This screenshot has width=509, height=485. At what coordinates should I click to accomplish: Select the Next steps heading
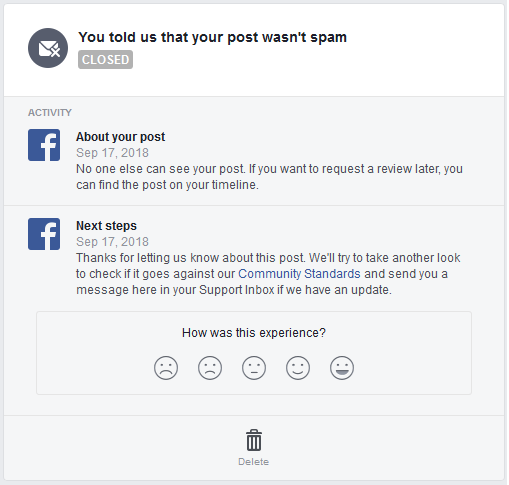[x=106, y=226]
